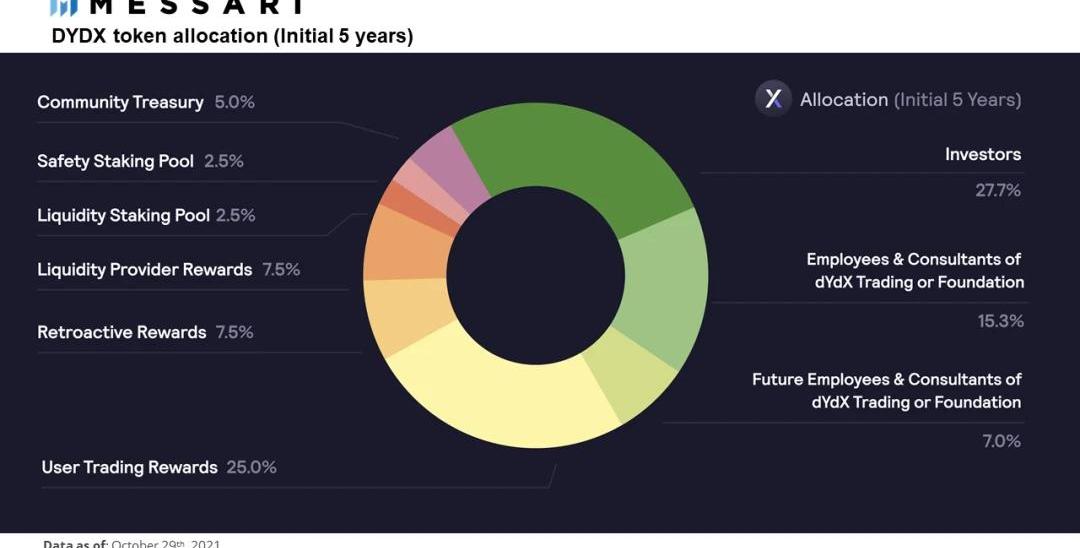The height and width of the screenshot is (548, 1080).
Task: Click the Liquidity Staking Pool label
Action: pos(146,215)
